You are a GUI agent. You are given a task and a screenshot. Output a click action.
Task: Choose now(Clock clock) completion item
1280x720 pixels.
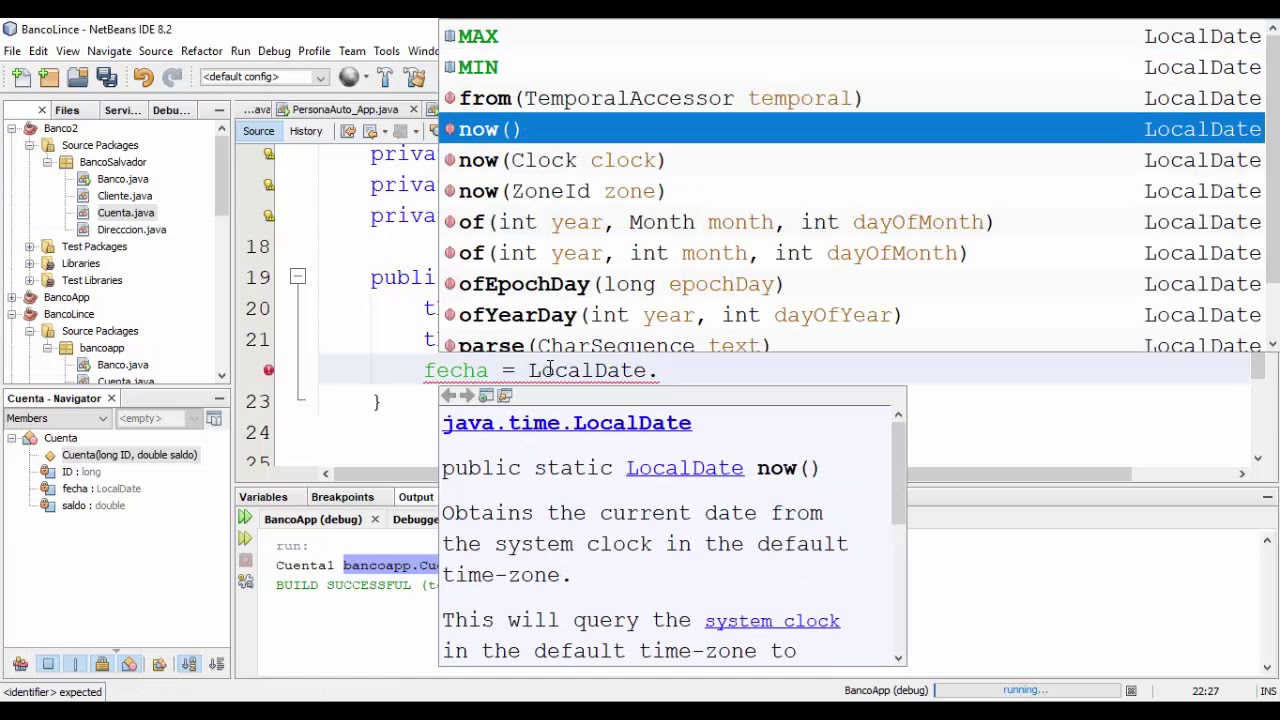click(852, 160)
